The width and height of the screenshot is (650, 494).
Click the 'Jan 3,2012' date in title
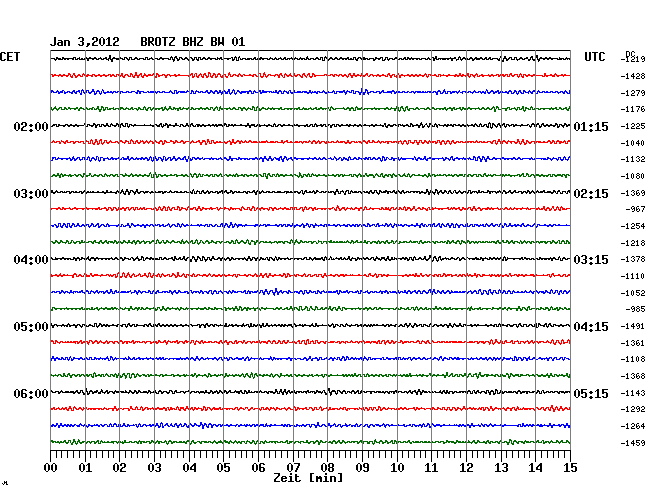click(x=85, y=42)
